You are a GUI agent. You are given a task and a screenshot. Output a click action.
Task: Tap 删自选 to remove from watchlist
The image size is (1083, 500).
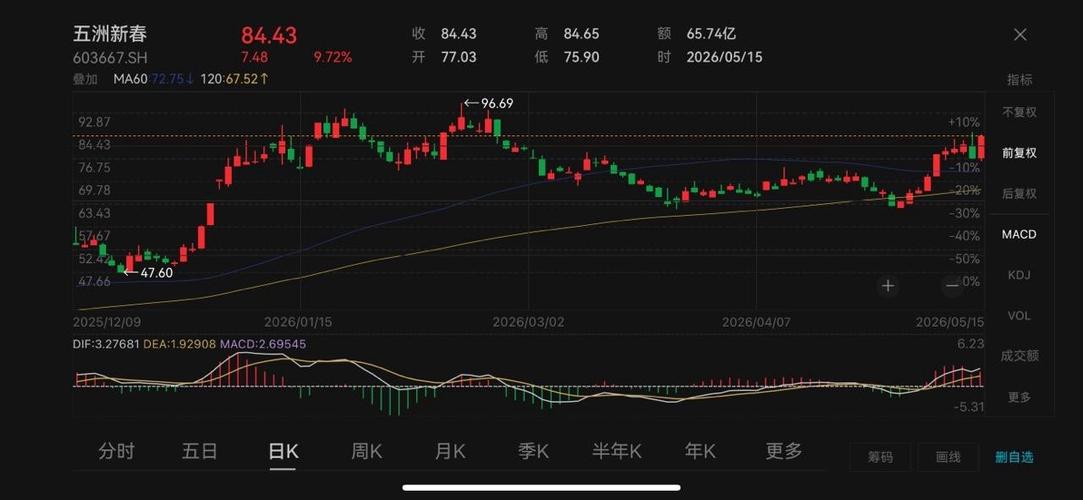[1015, 457]
